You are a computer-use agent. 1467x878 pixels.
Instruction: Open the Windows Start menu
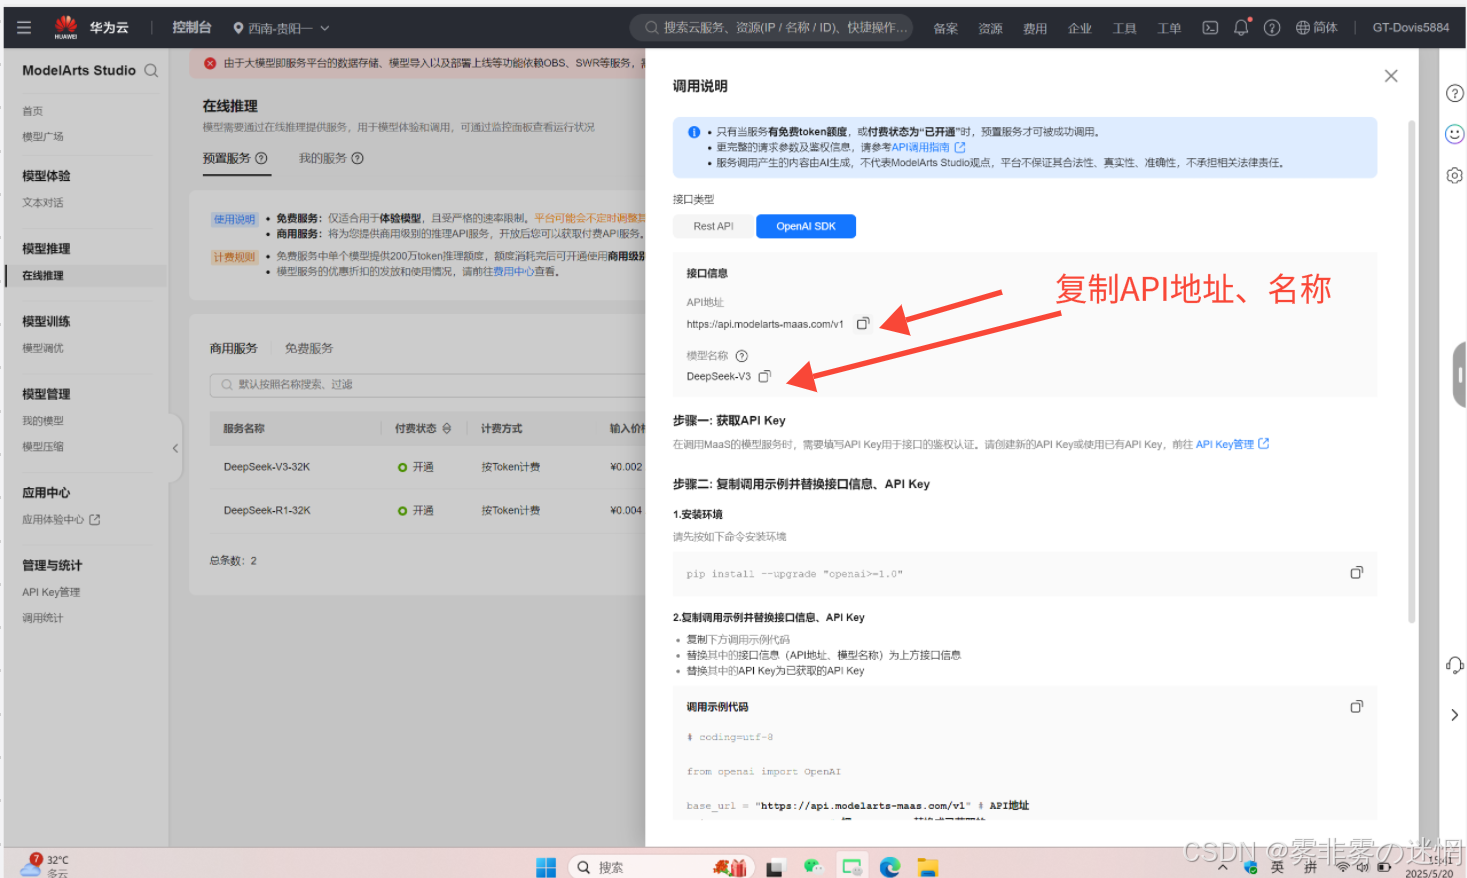coord(546,867)
